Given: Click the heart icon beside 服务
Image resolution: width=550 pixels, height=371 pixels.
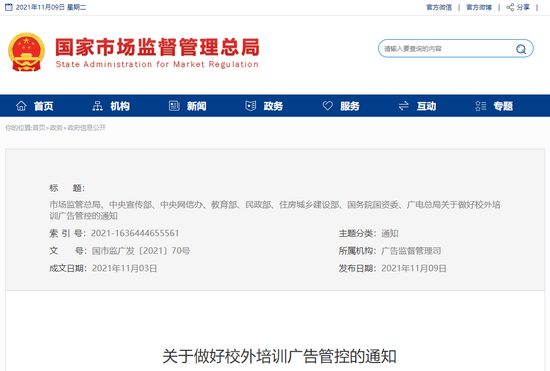Looking at the screenshot, I should click(328, 106).
